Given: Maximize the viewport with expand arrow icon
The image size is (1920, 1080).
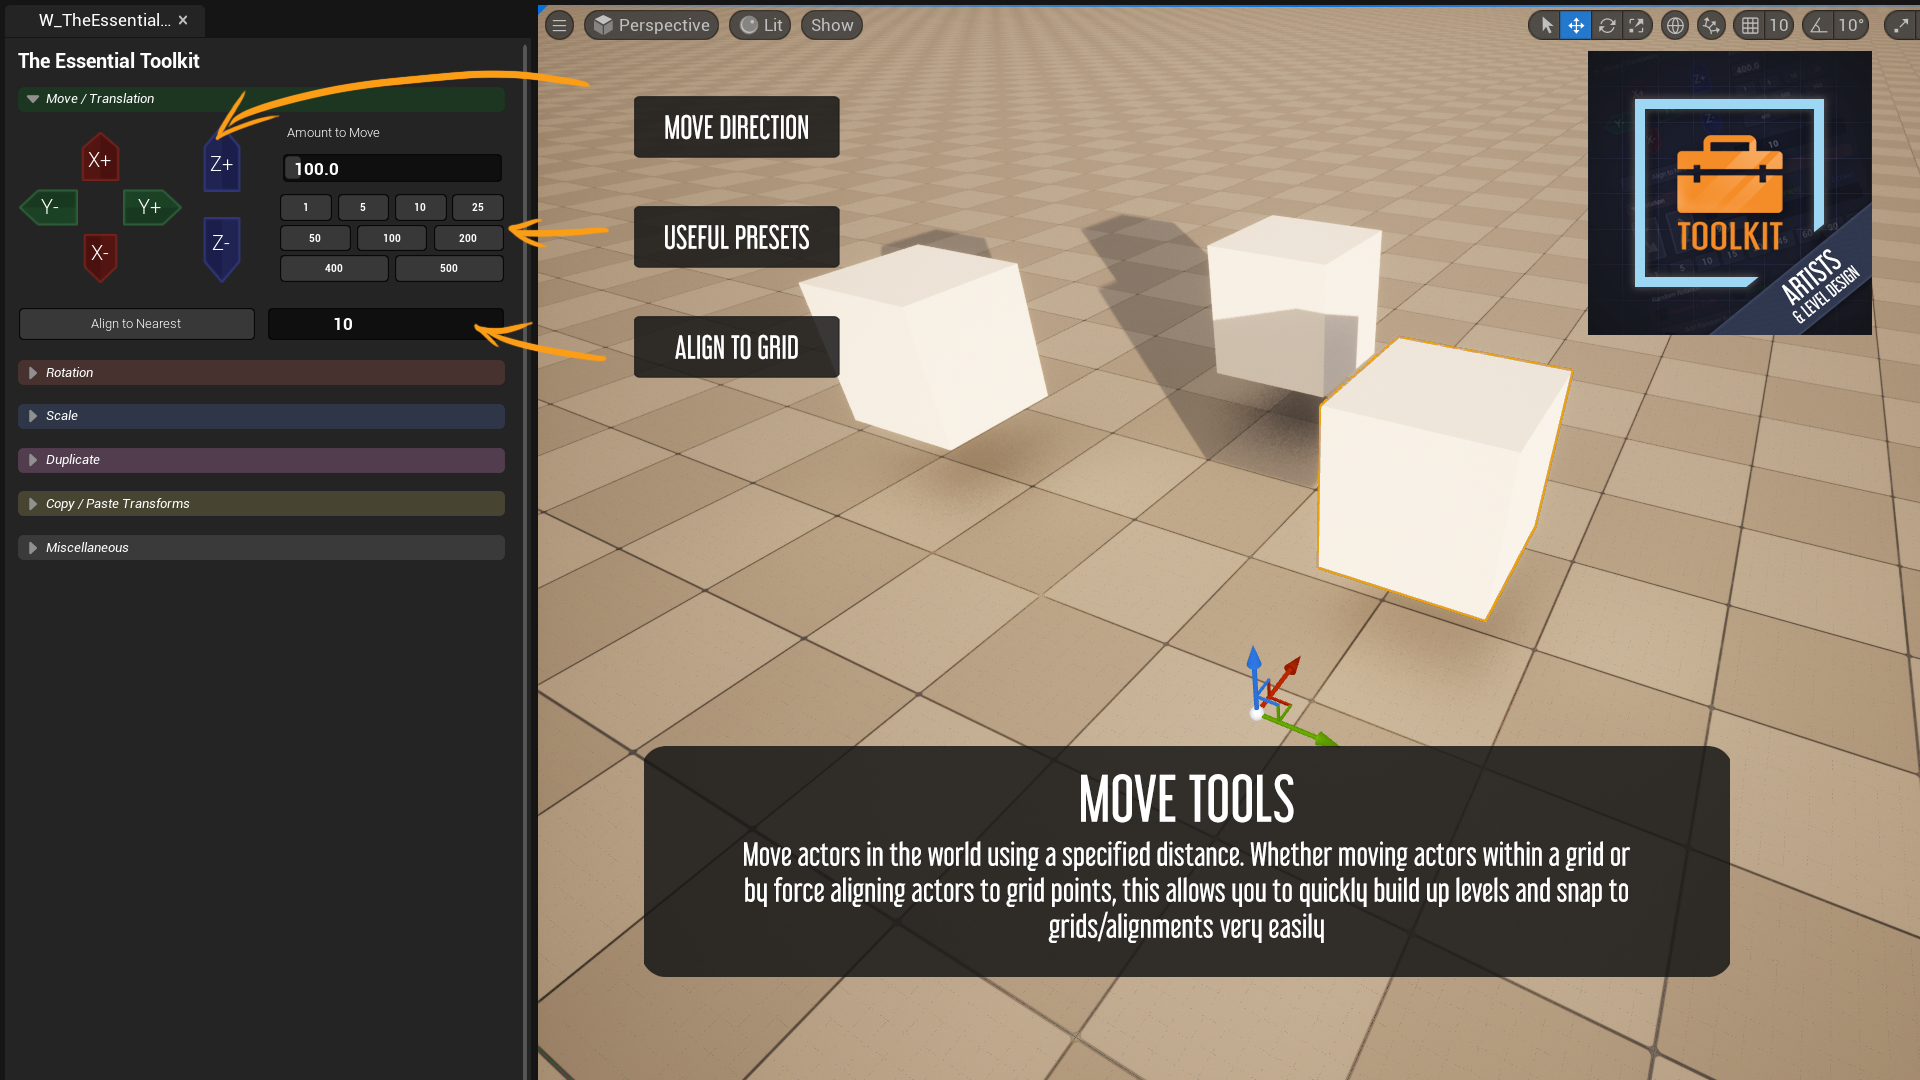Looking at the screenshot, I should coord(1901,25).
